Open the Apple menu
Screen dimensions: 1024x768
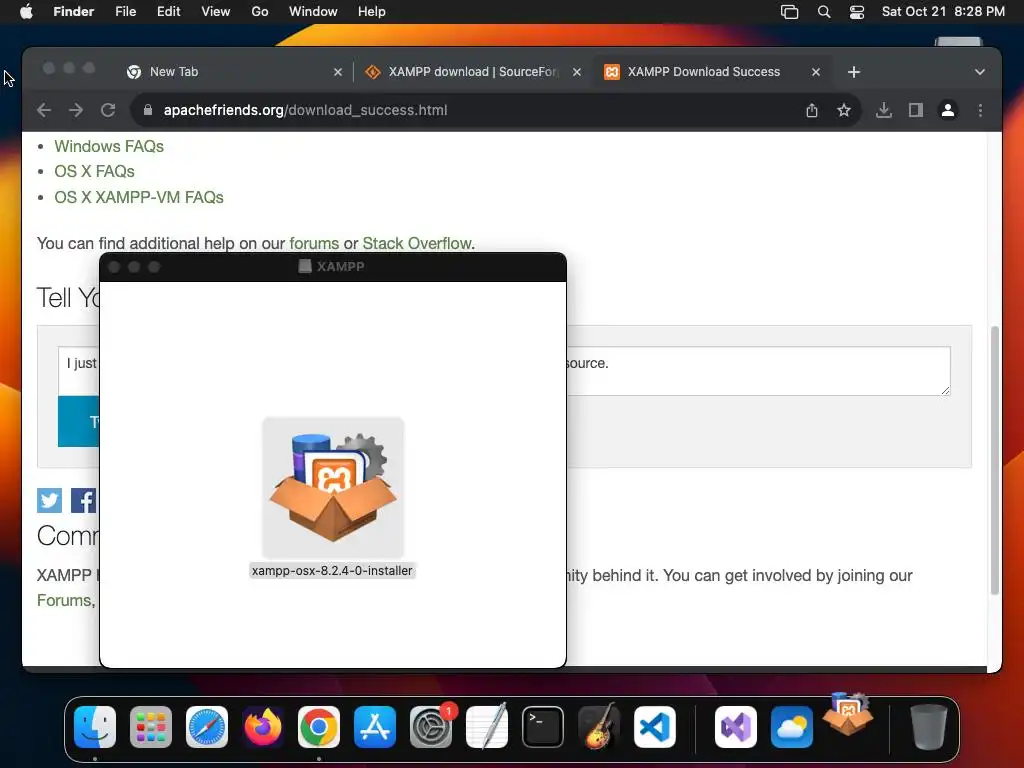[25, 12]
